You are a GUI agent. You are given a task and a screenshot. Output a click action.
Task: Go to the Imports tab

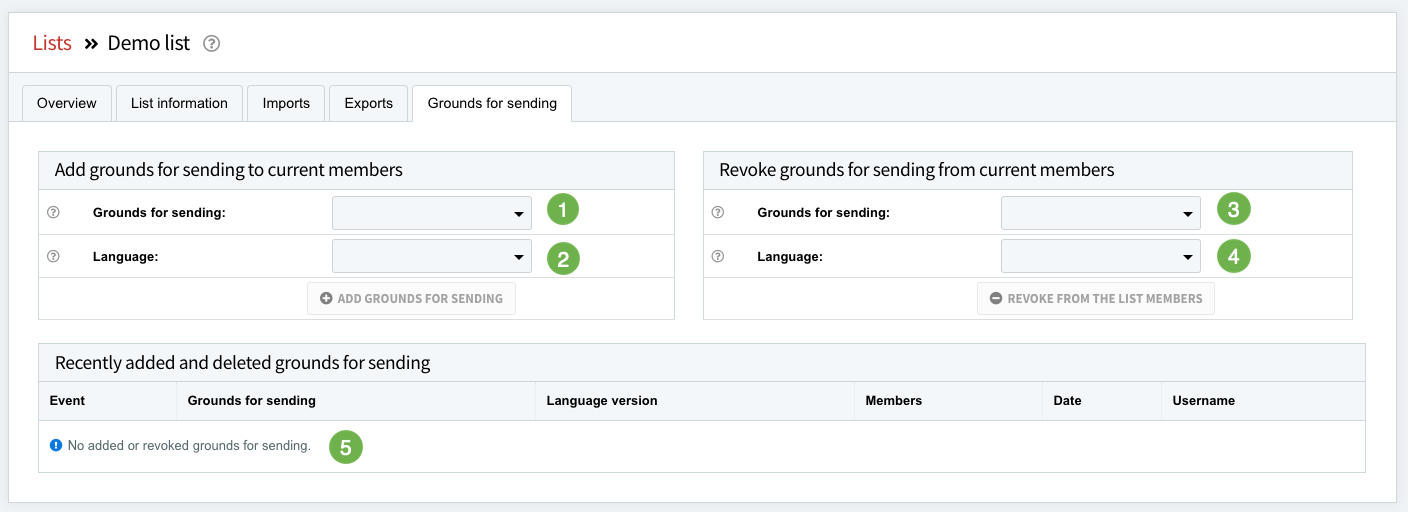coord(286,103)
